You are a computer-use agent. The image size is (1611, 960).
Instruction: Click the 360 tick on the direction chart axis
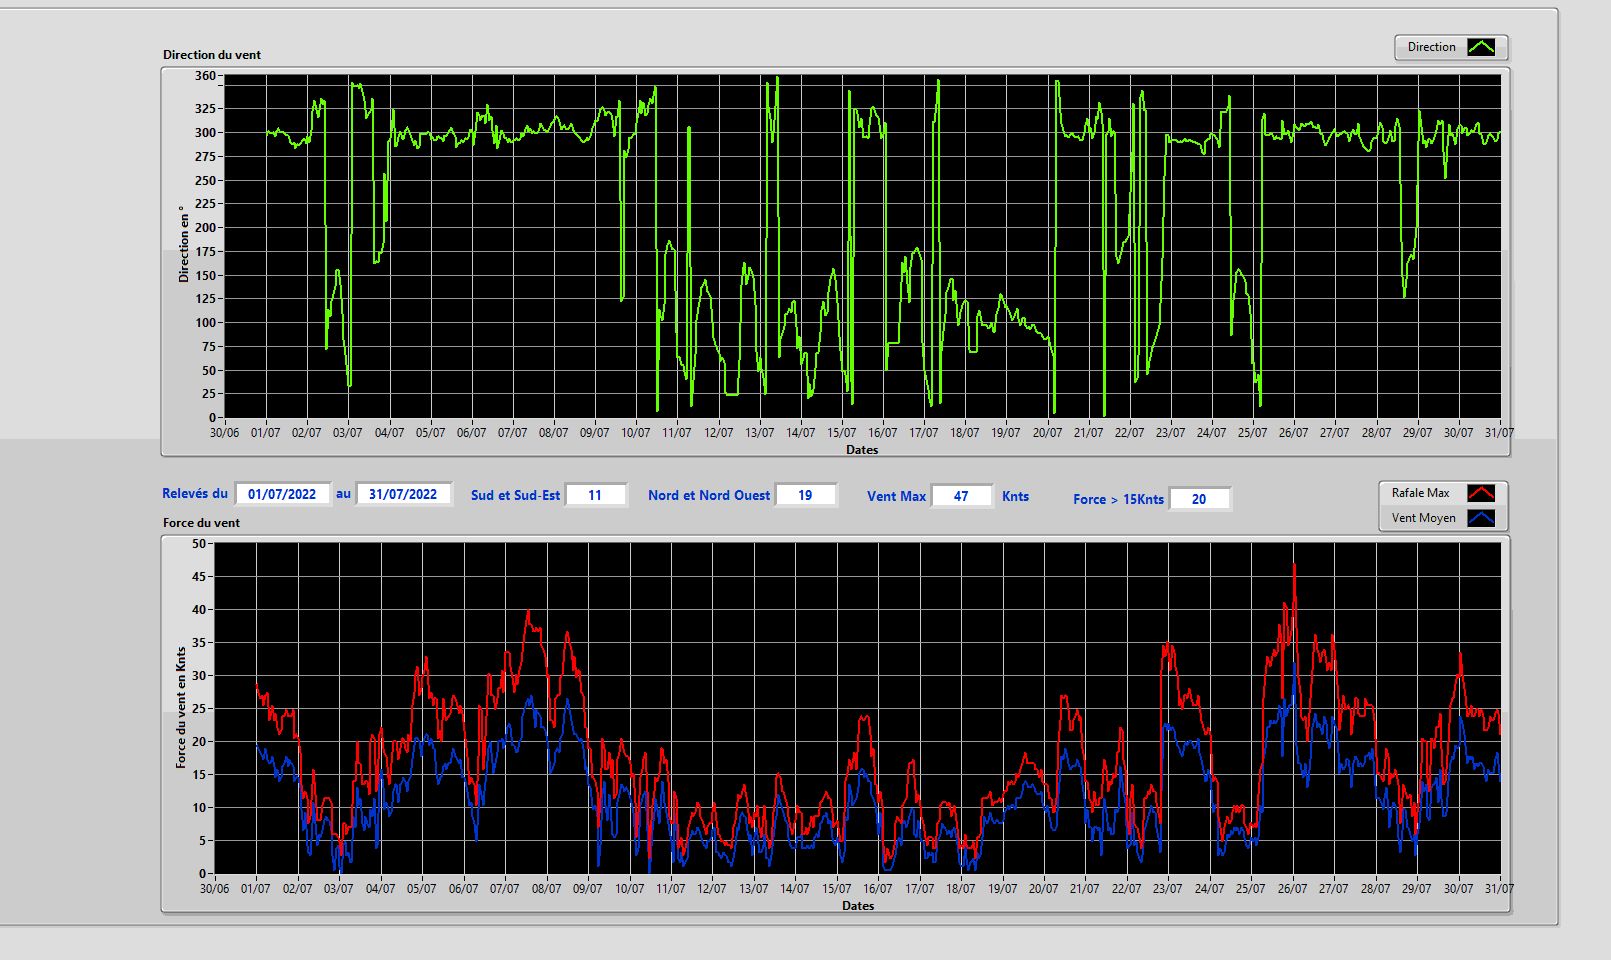(x=205, y=76)
